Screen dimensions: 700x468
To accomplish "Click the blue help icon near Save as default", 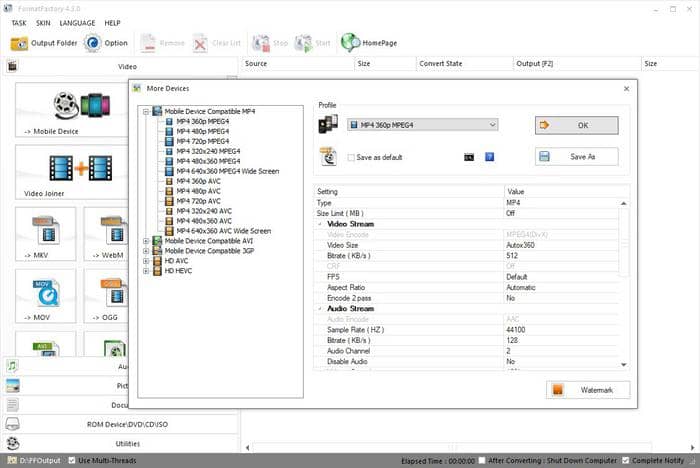I will [489, 157].
